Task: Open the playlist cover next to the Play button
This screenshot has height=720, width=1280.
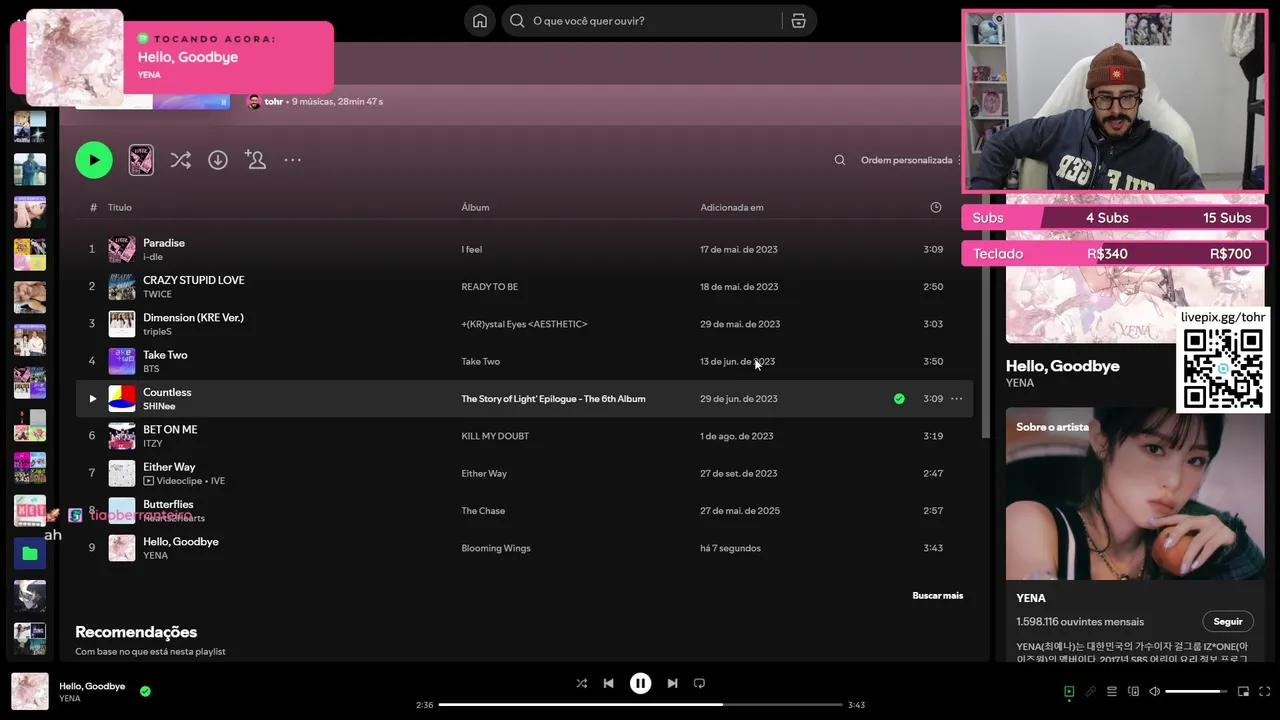Action: (x=141, y=160)
